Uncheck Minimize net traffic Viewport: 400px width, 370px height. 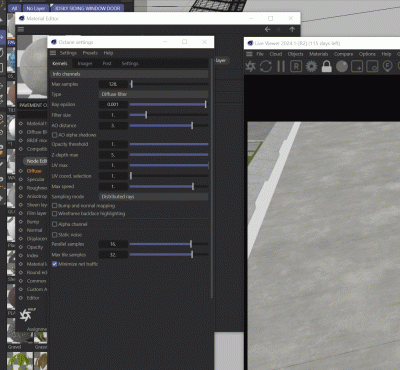(55, 264)
